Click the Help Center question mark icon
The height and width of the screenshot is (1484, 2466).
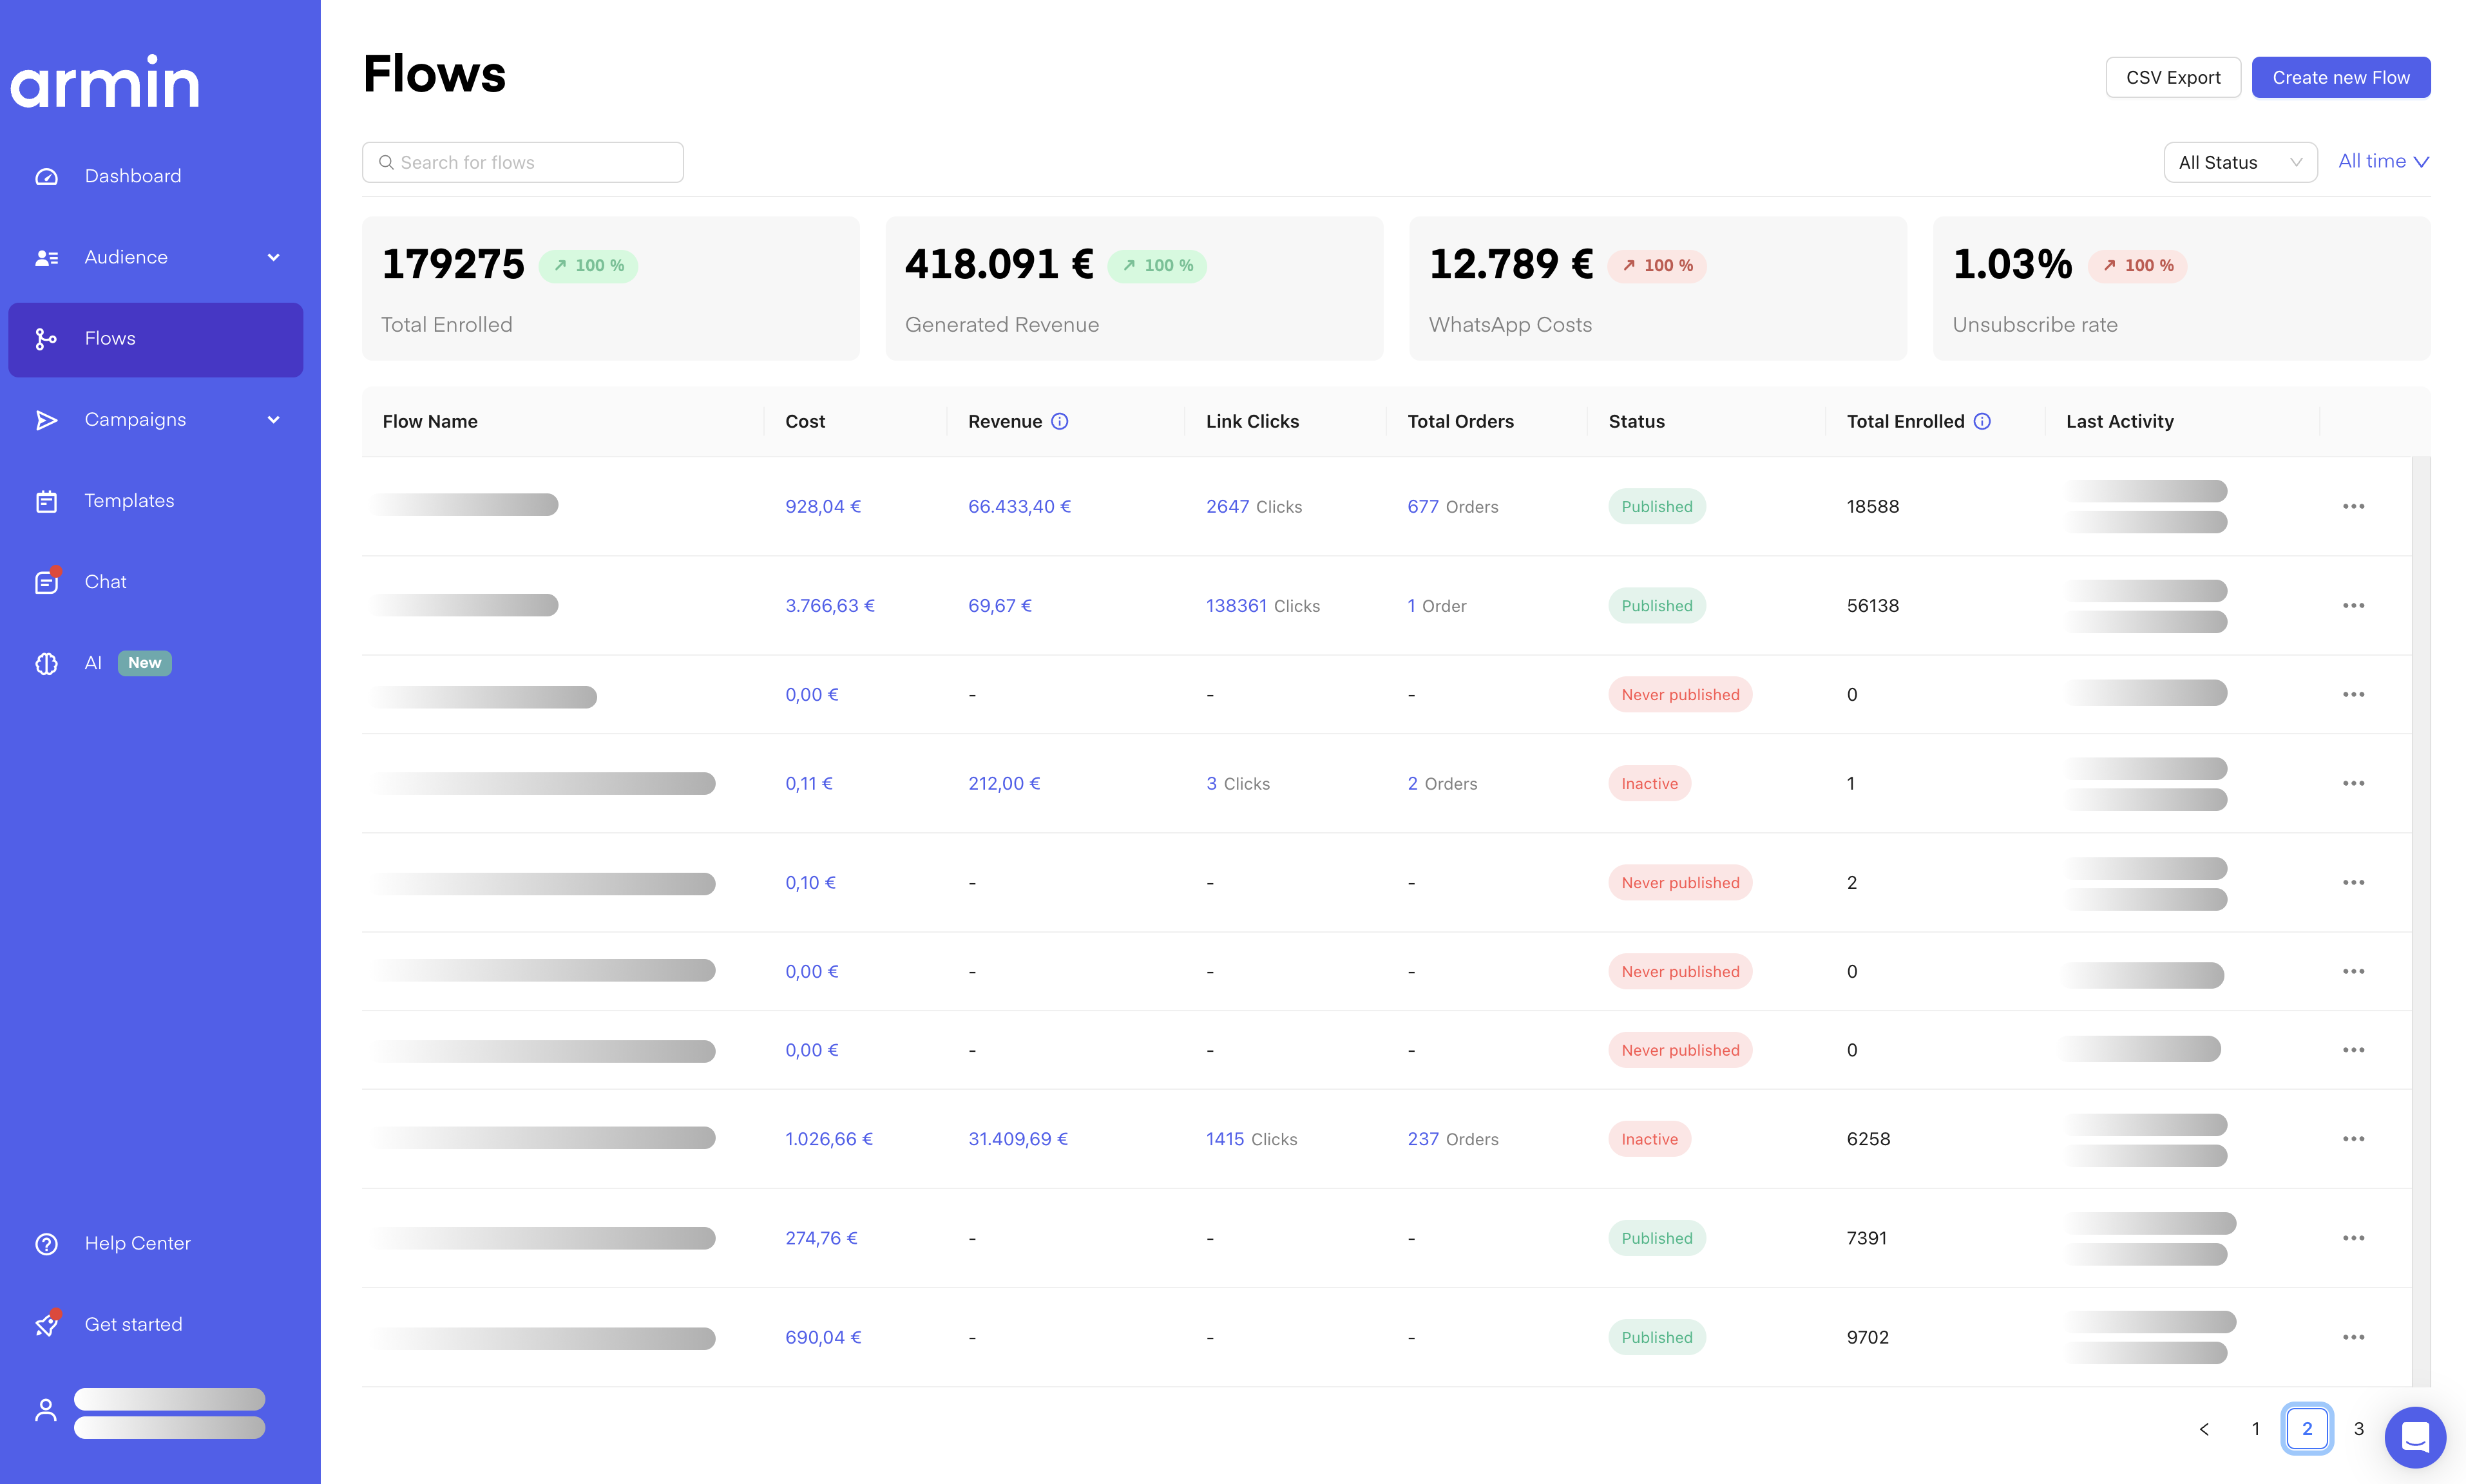click(x=46, y=1244)
